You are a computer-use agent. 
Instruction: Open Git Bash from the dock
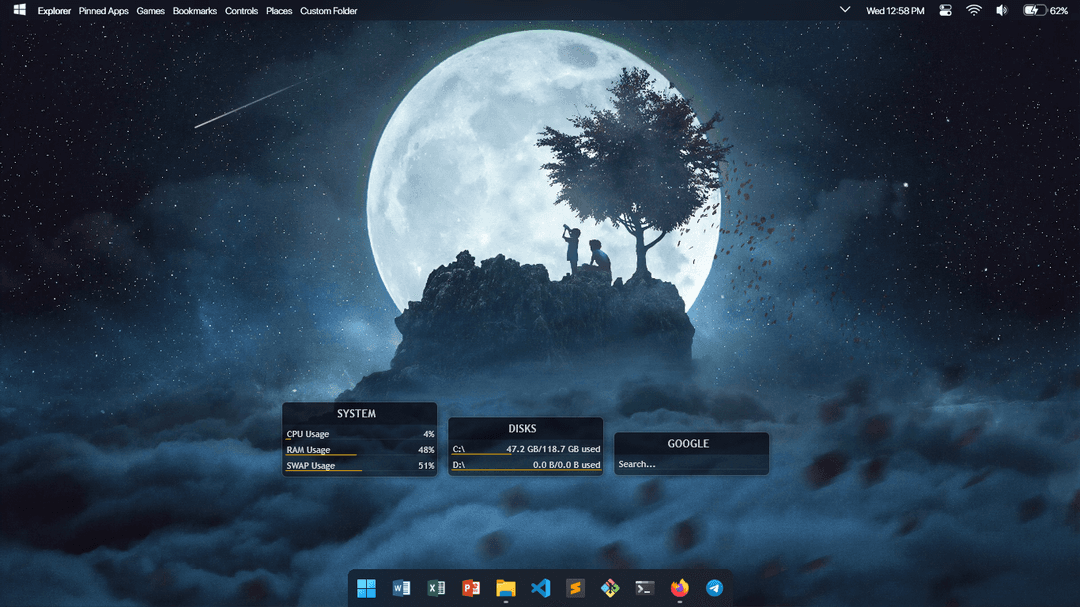click(x=610, y=588)
